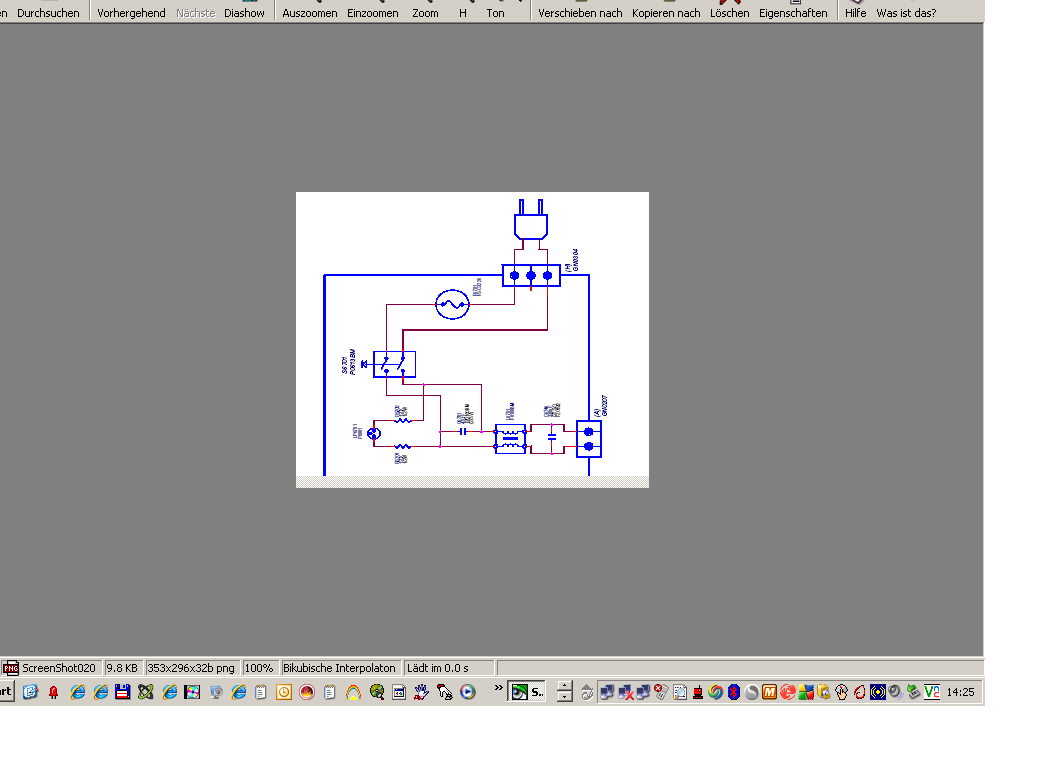
Task: Click Auszoomen to zoom out
Action: (x=310, y=12)
